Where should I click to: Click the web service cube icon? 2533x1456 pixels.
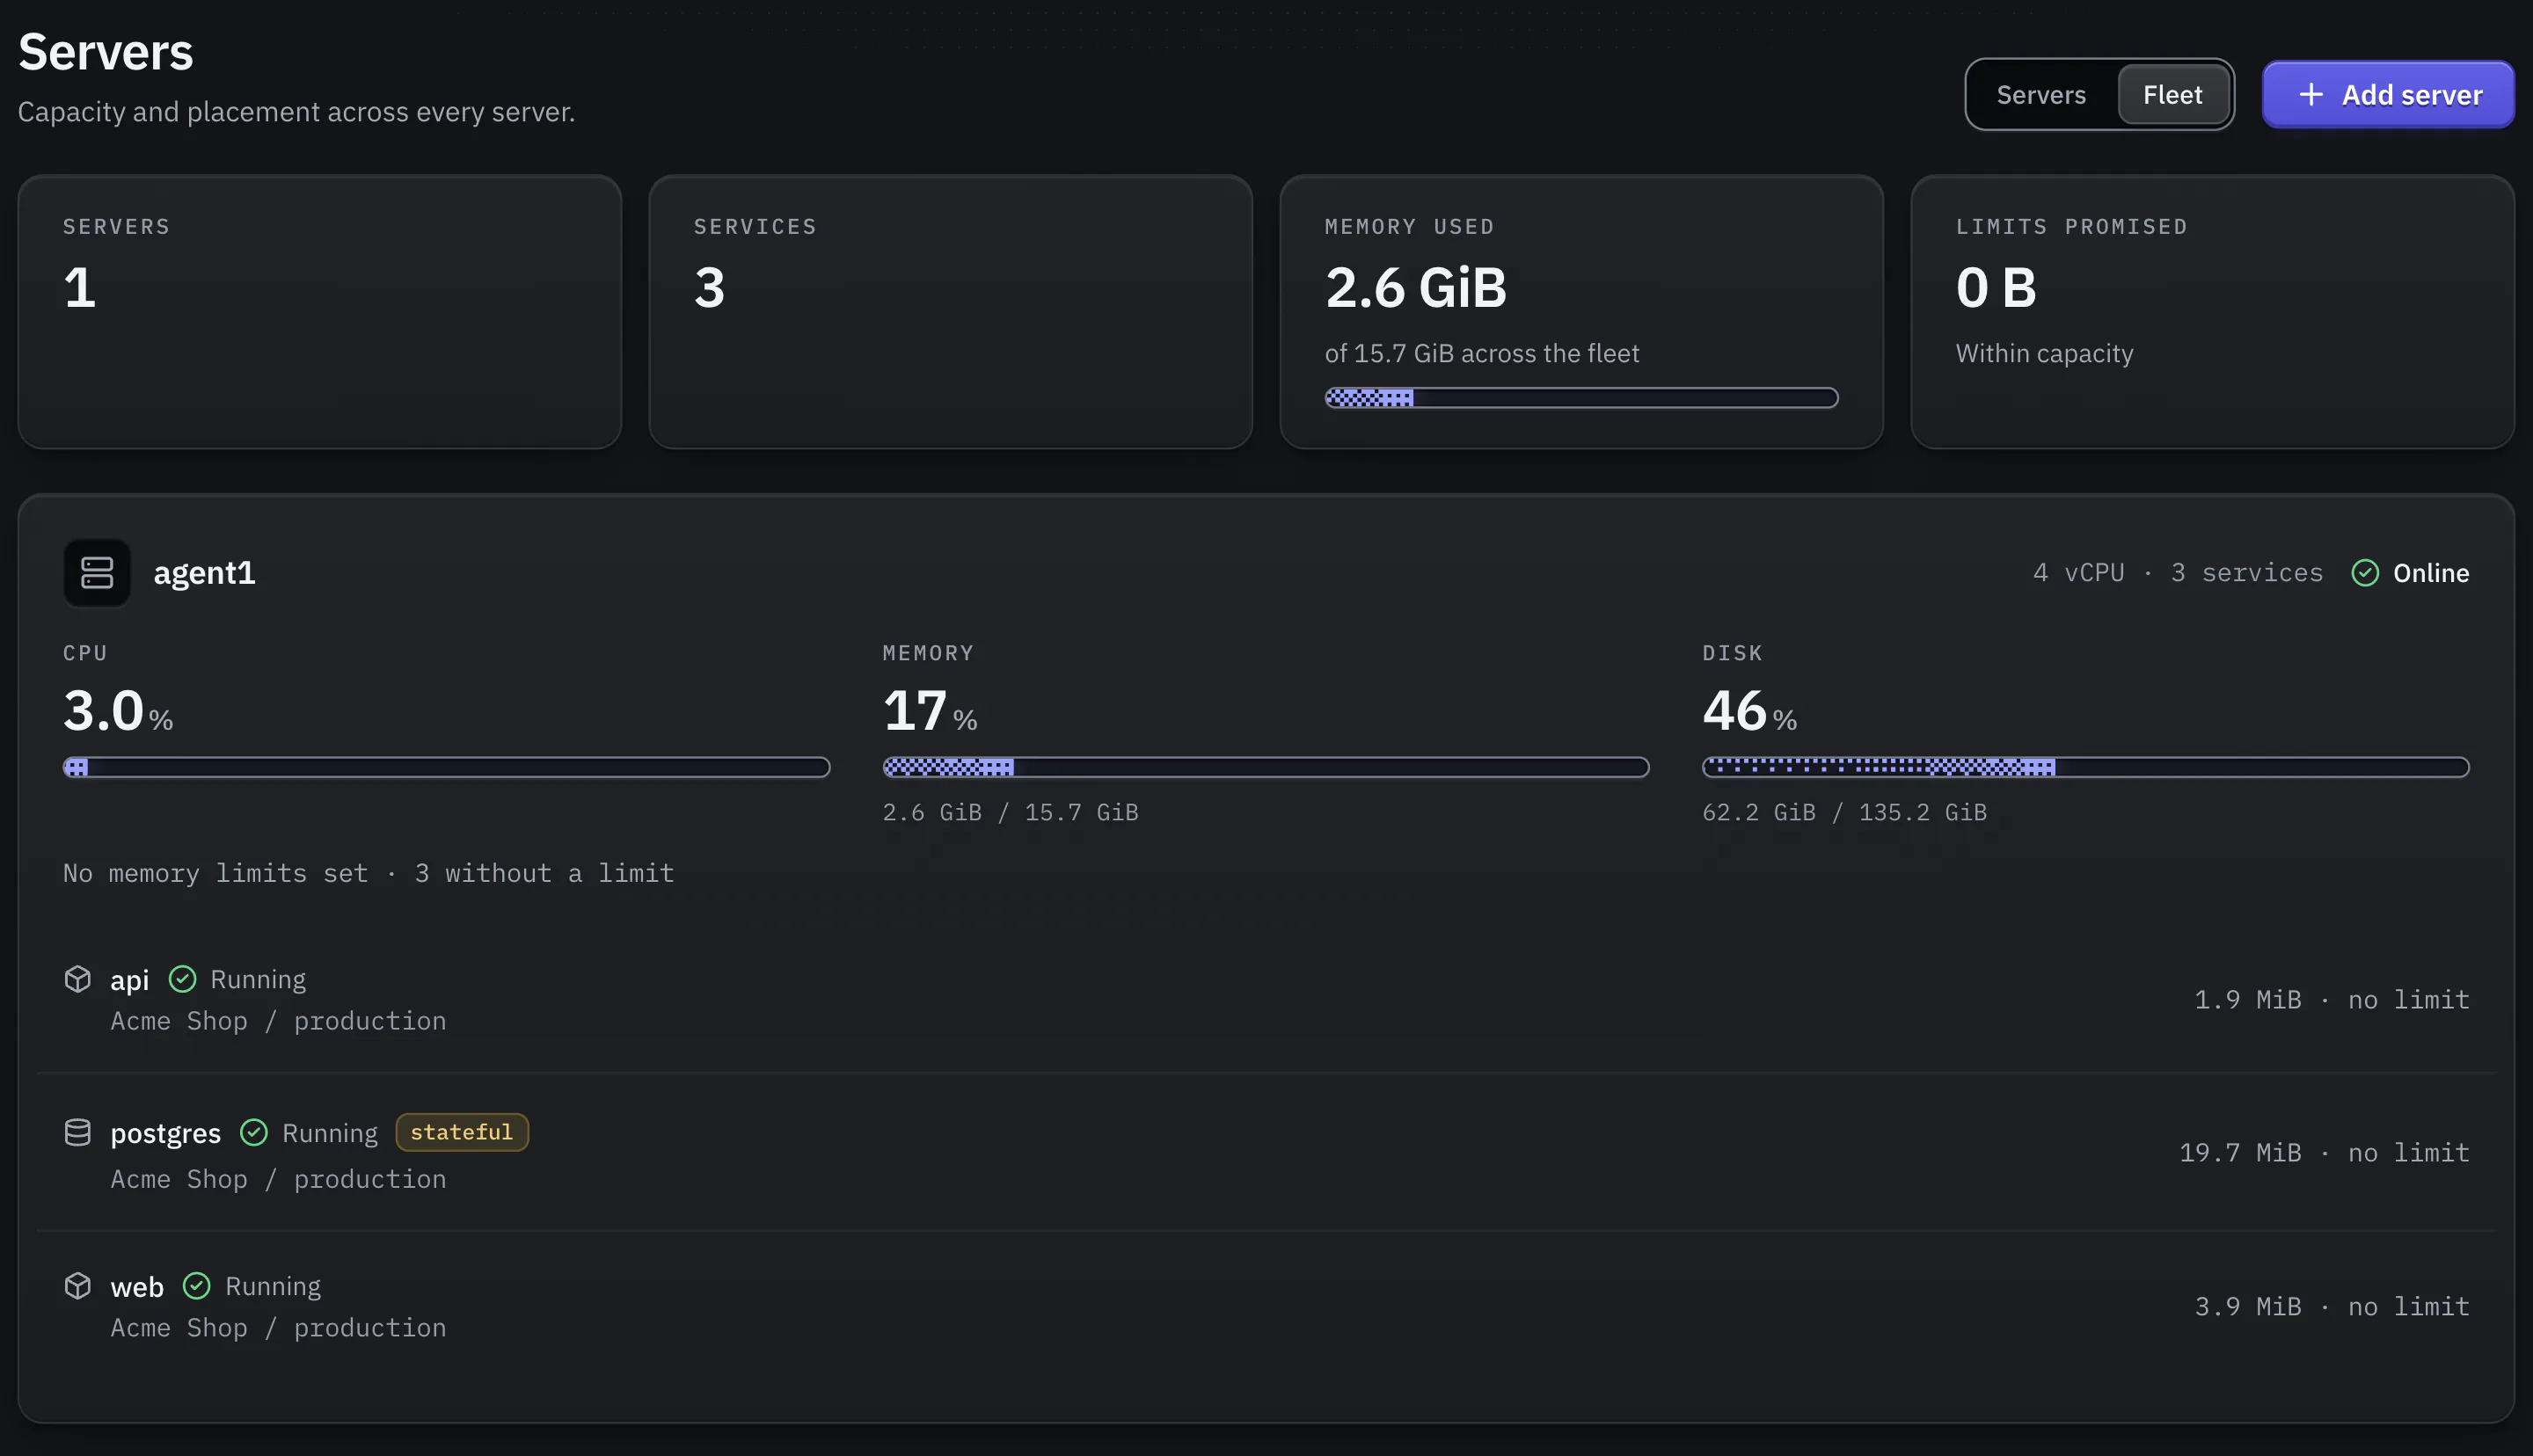78,1286
